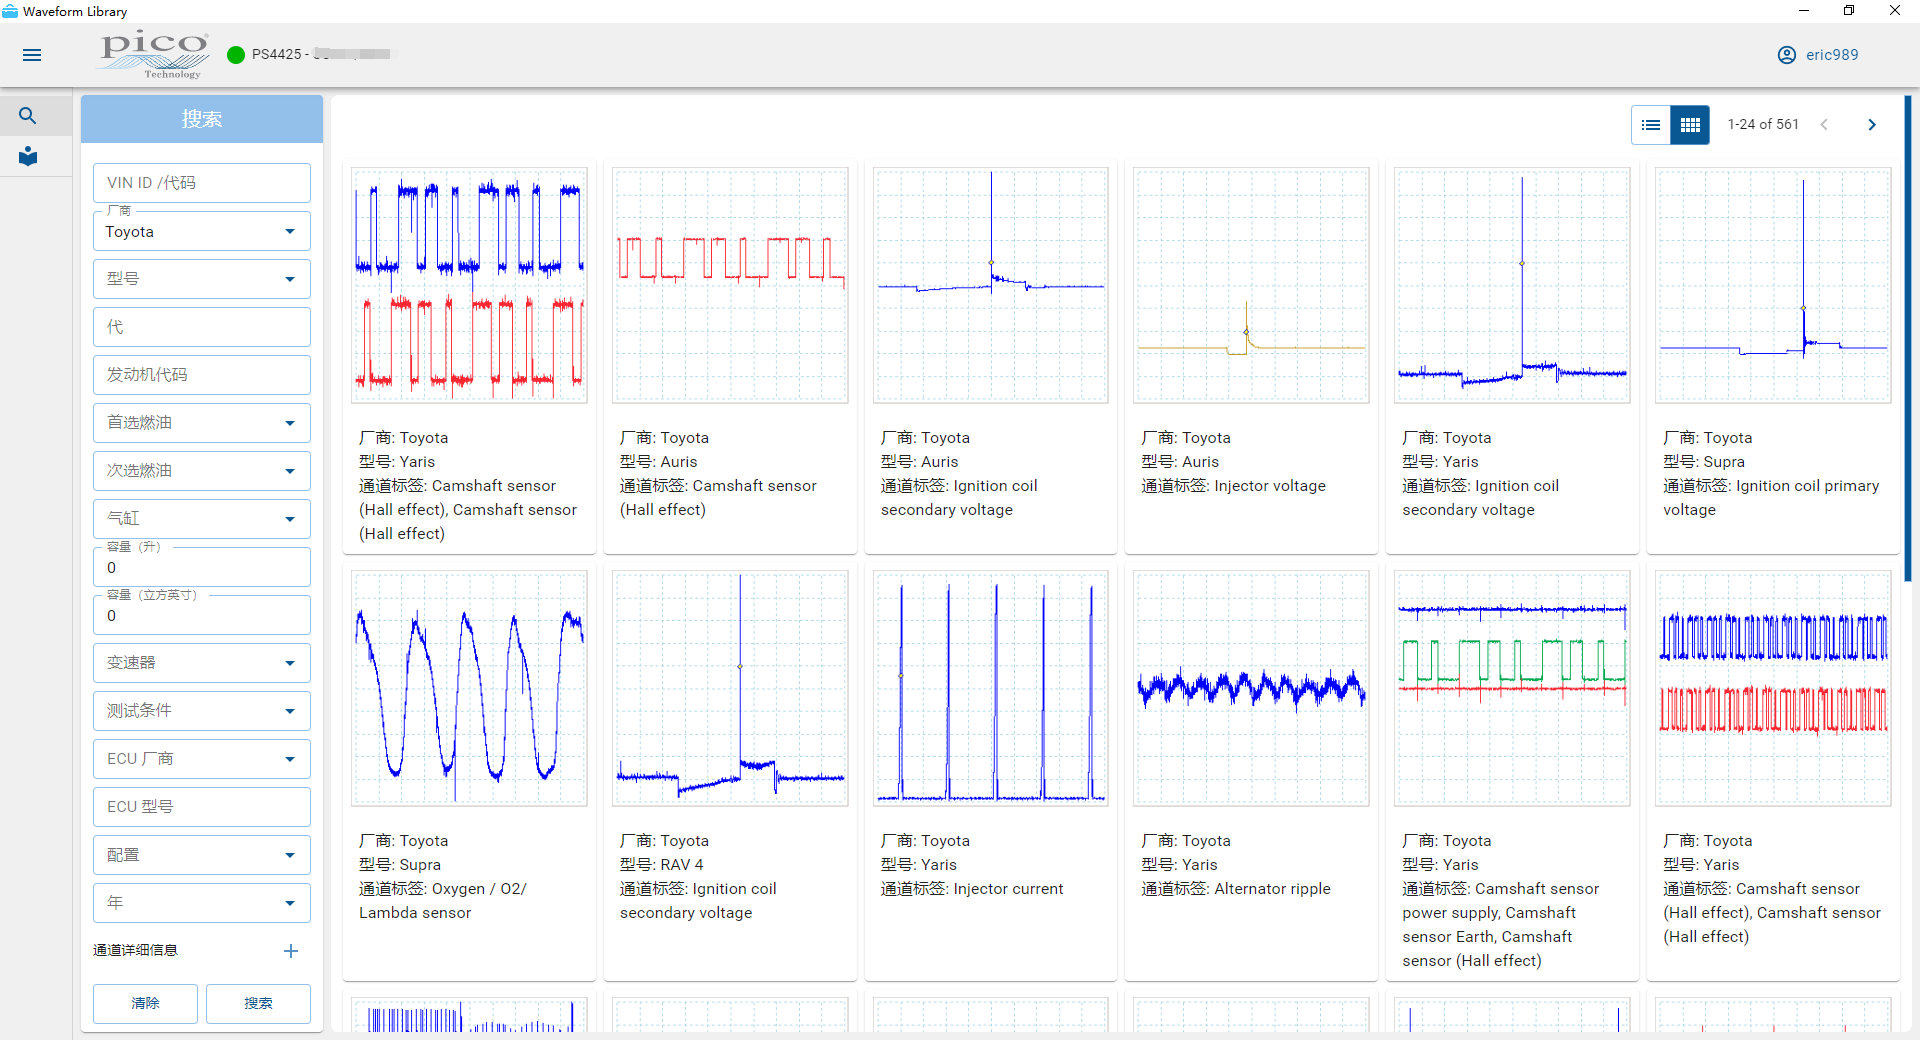Go to next page of results
1920x1040 pixels.
1872,125
